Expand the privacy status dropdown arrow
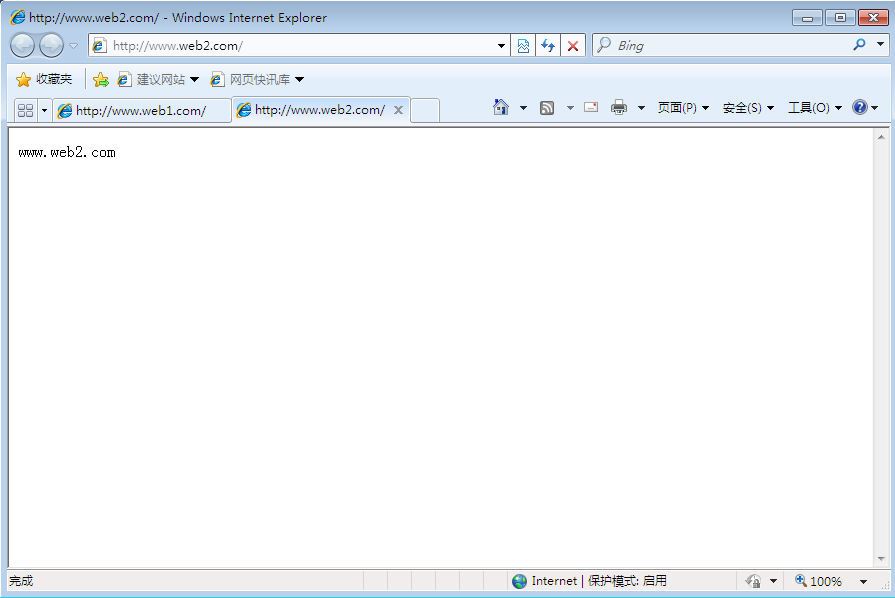The image size is (895, 598). click(773, 581)
